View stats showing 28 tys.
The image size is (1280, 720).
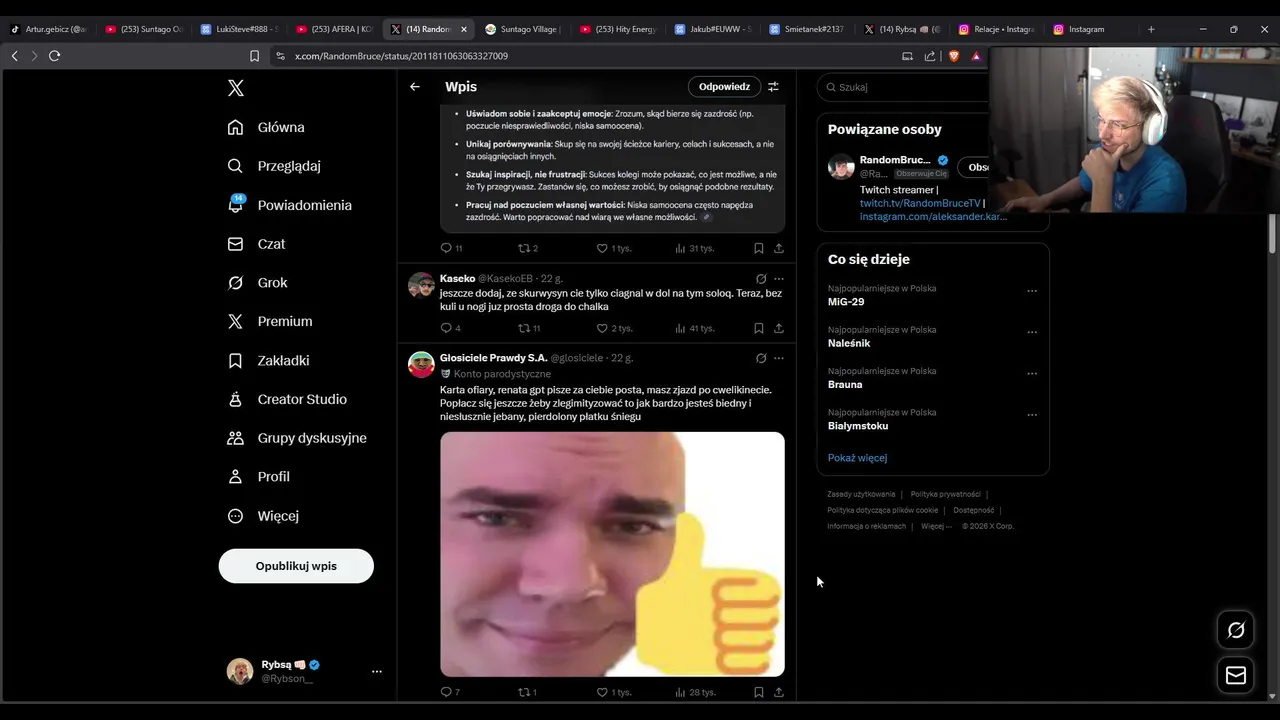pyautogui.click(x=695, y=692)
